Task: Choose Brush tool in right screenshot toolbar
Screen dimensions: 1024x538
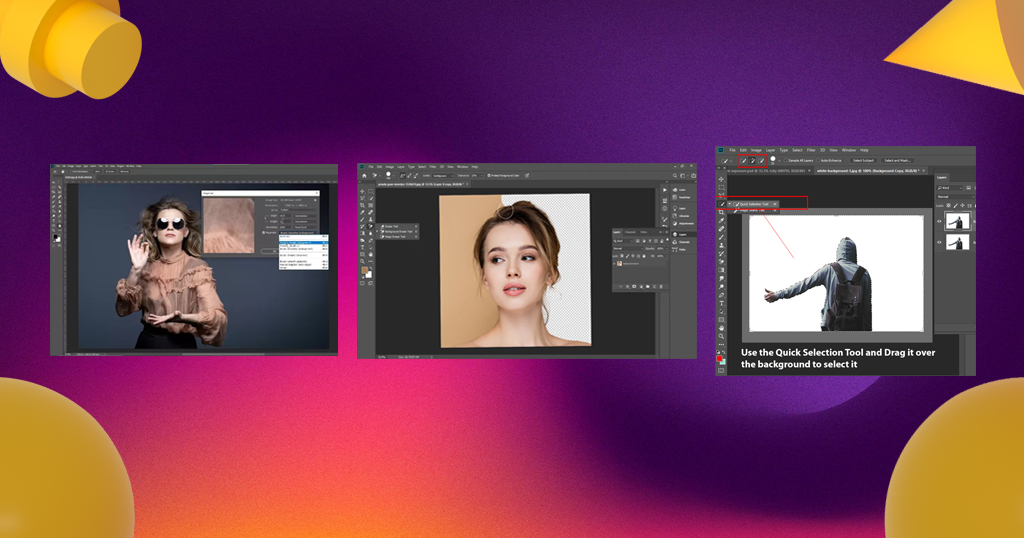Action: tap(722, 237)
